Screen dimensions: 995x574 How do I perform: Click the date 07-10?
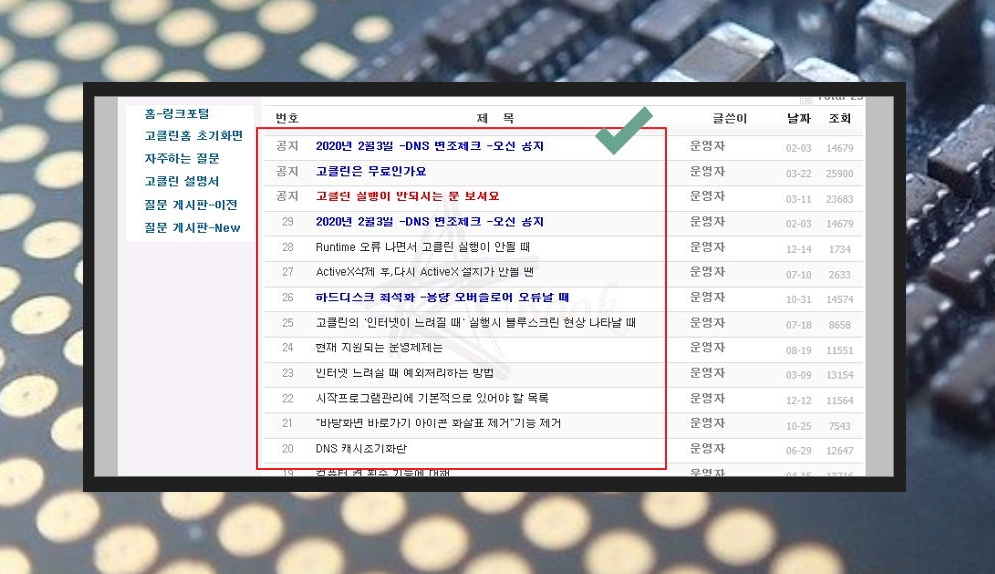pyautogui.click(x=798, y=275)
